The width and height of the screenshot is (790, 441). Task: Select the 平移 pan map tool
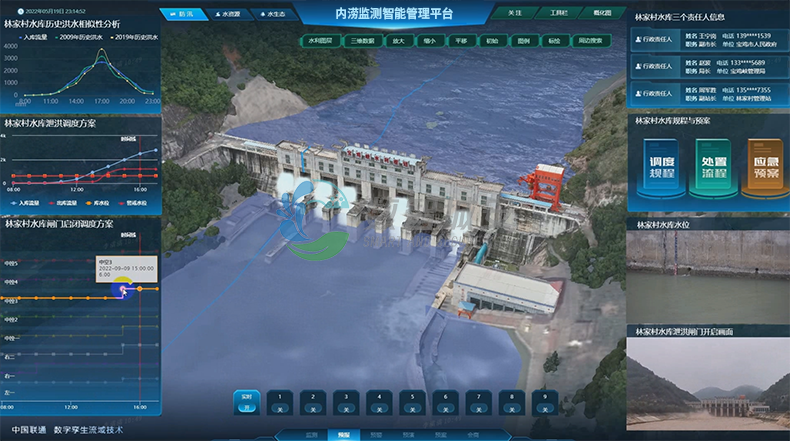460,42
